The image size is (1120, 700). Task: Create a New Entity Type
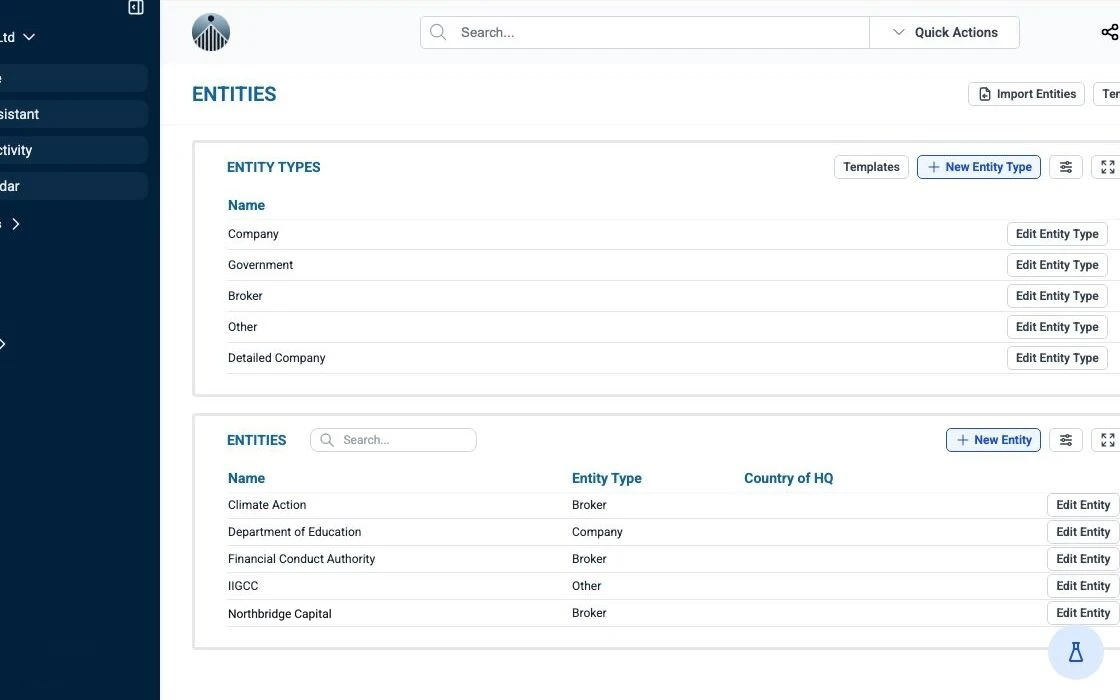coord(979,167)
